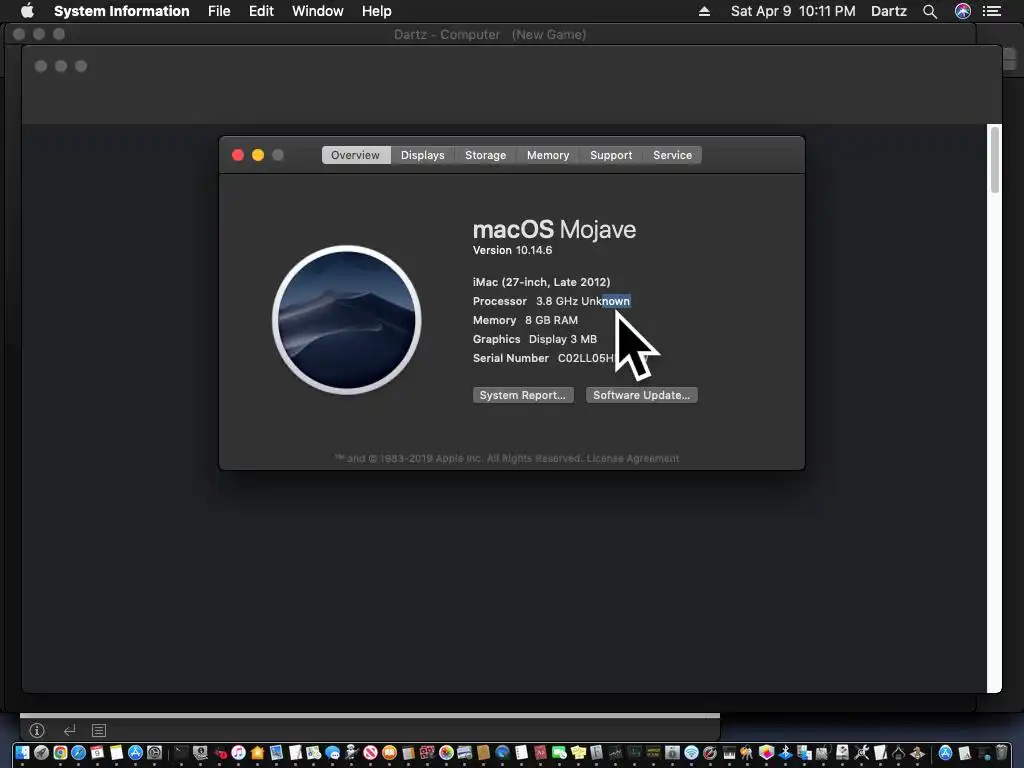Click the 'Serial Number' label

pos(511,358)
